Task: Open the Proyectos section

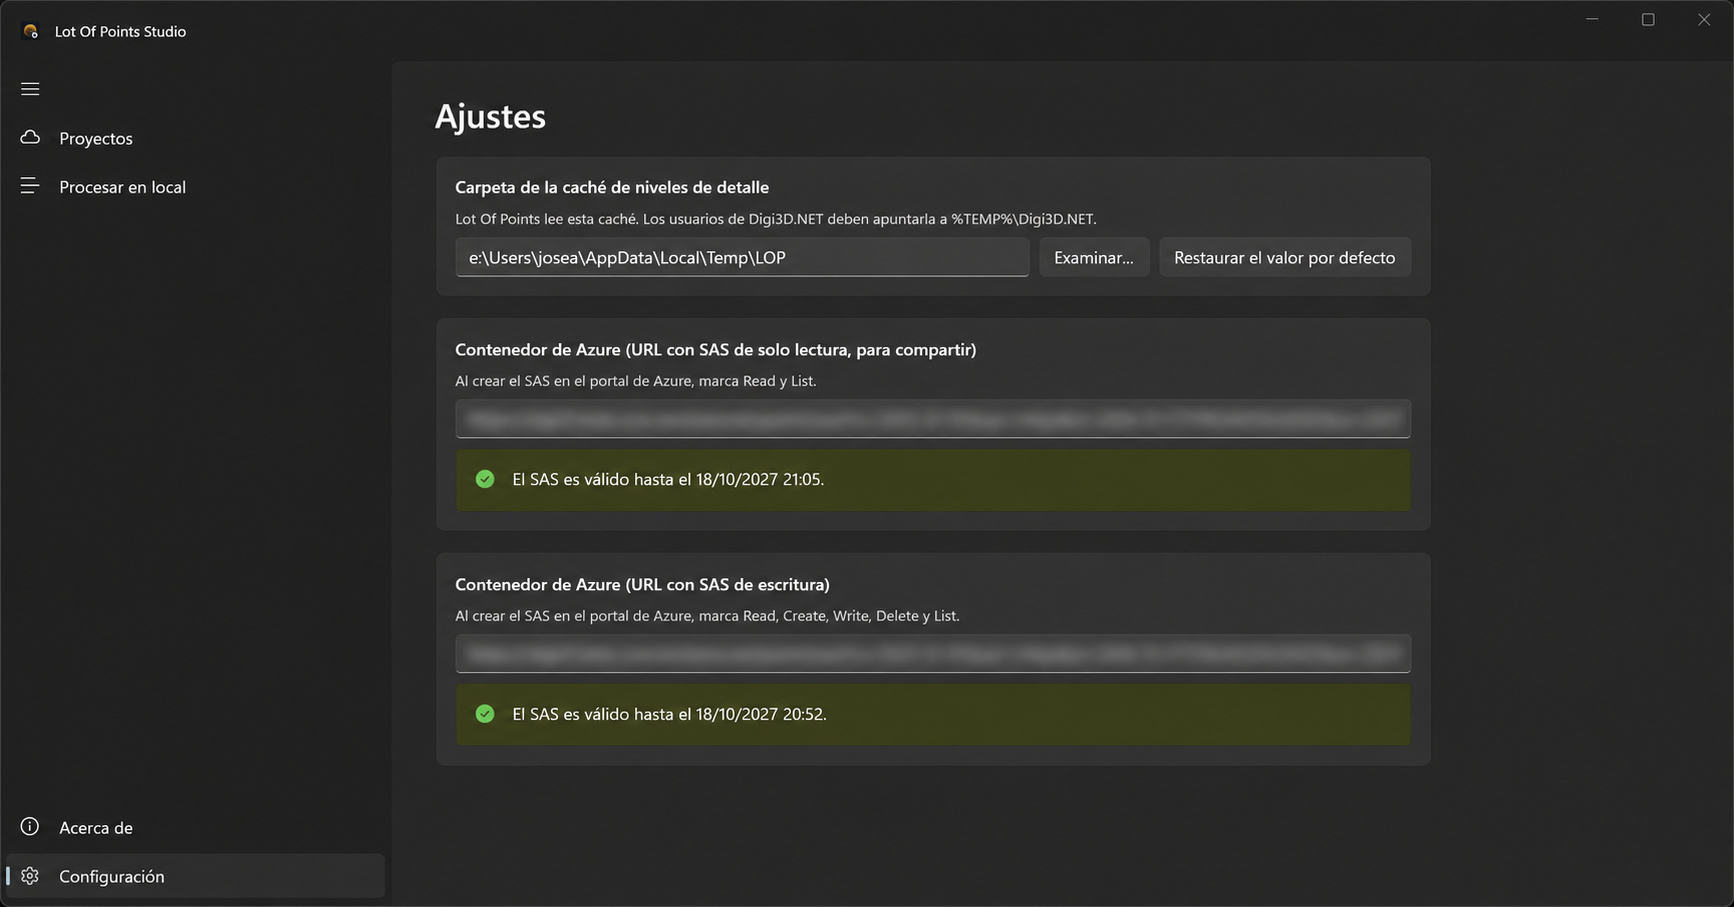Action: [x=195, y=138]
